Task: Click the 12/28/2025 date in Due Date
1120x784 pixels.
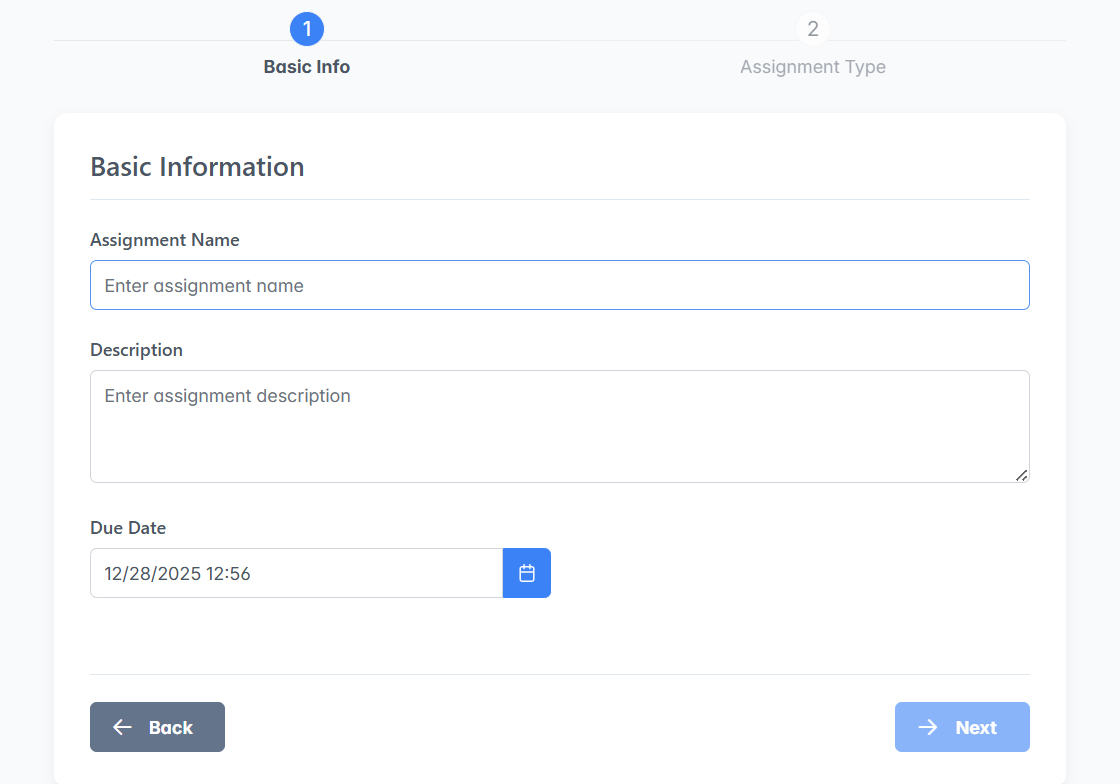Action: click(x=151, y=574)
